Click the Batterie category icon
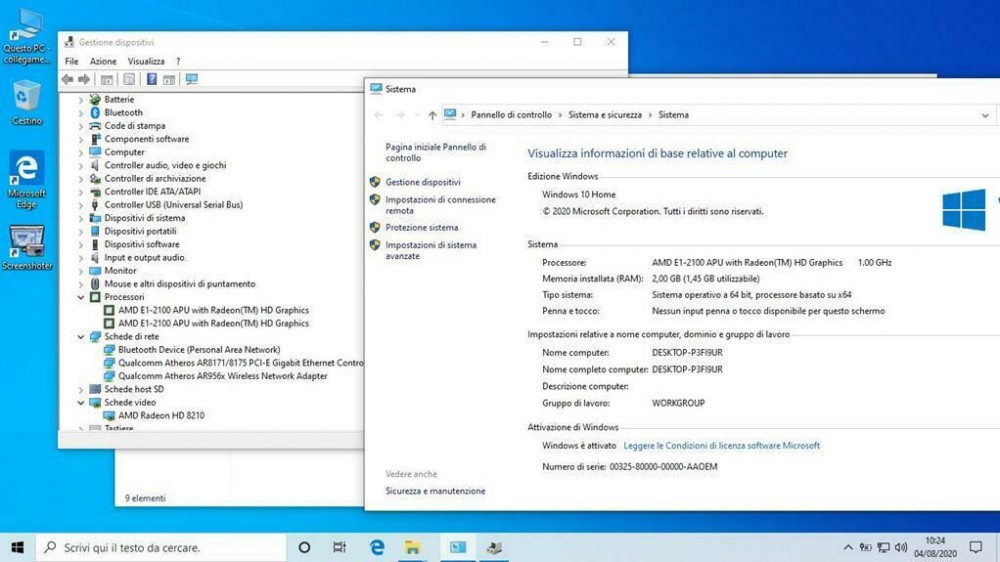Viewport: 1000px width, 562px height. coord(95,99)
